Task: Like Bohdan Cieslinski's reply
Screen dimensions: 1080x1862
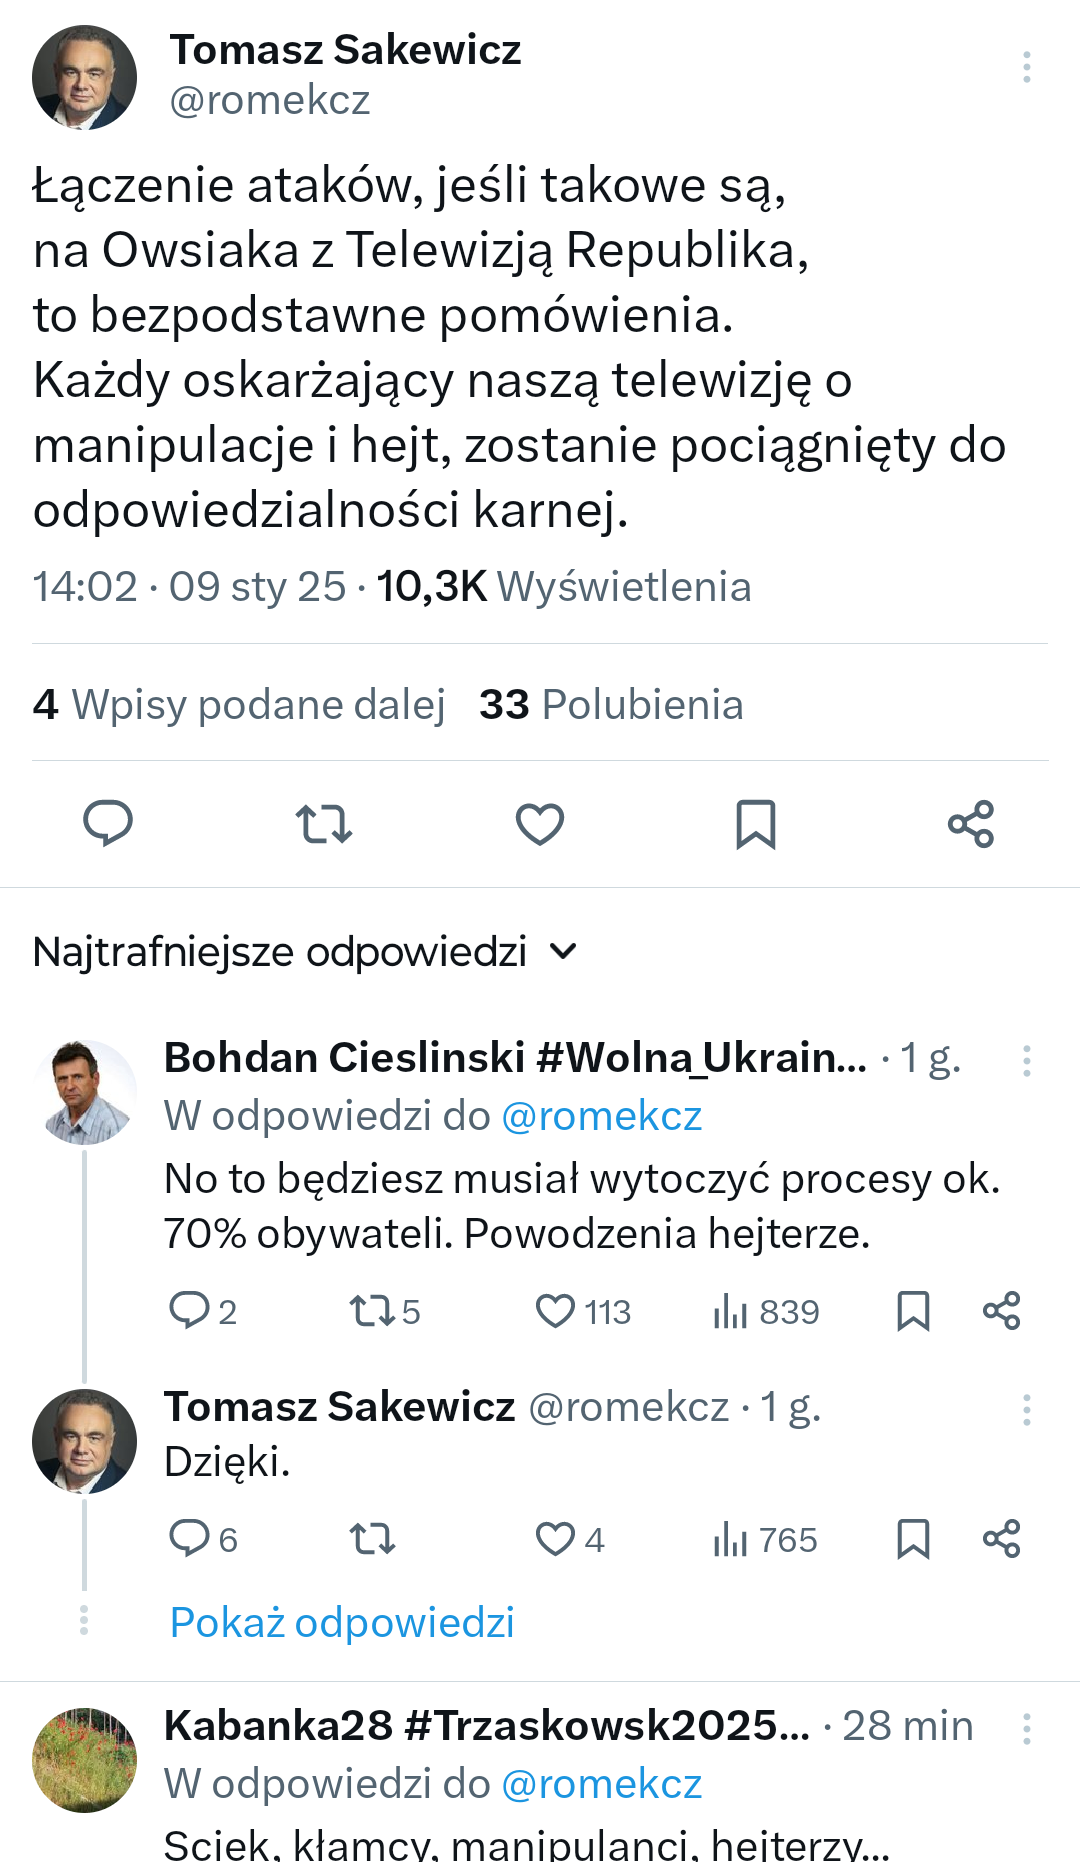Action: tap(556, 1311)
